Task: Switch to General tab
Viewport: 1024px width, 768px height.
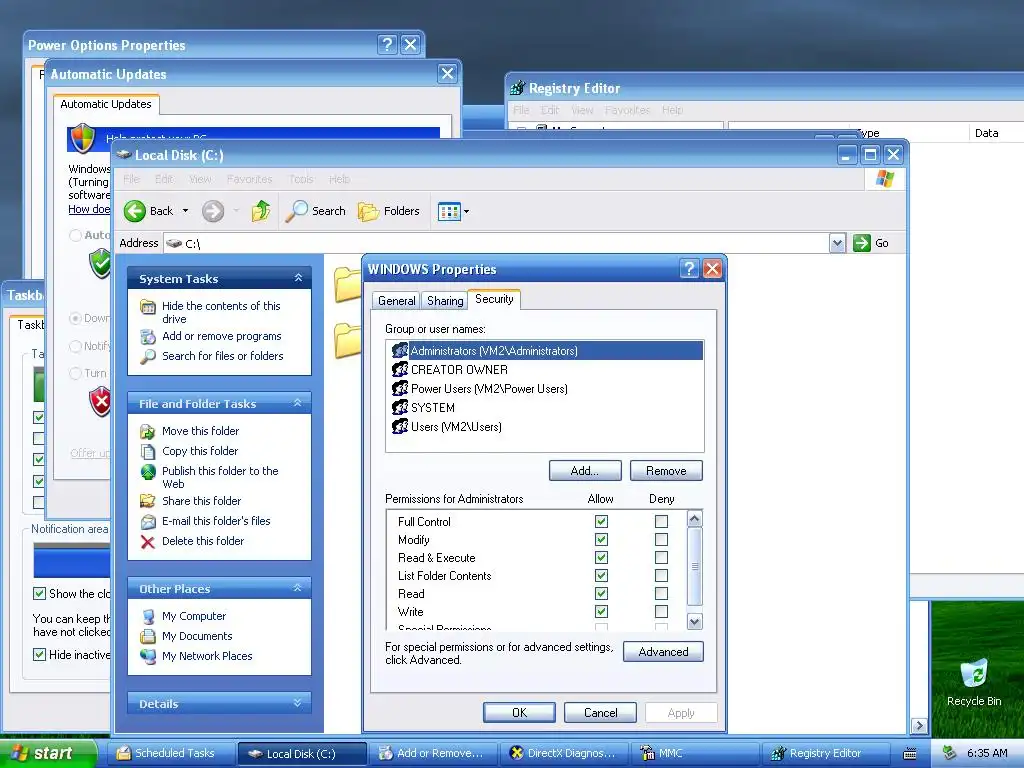Action: [x=396, y=300]
